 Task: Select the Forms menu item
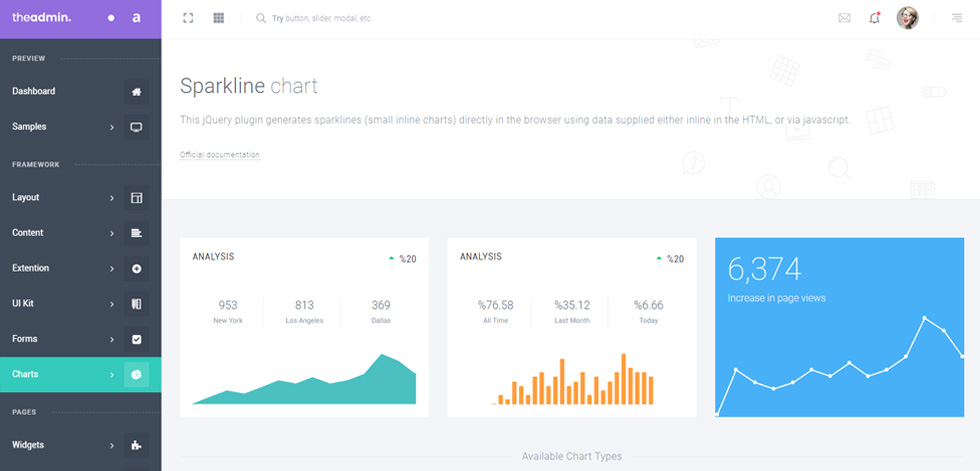click(81, 339)
